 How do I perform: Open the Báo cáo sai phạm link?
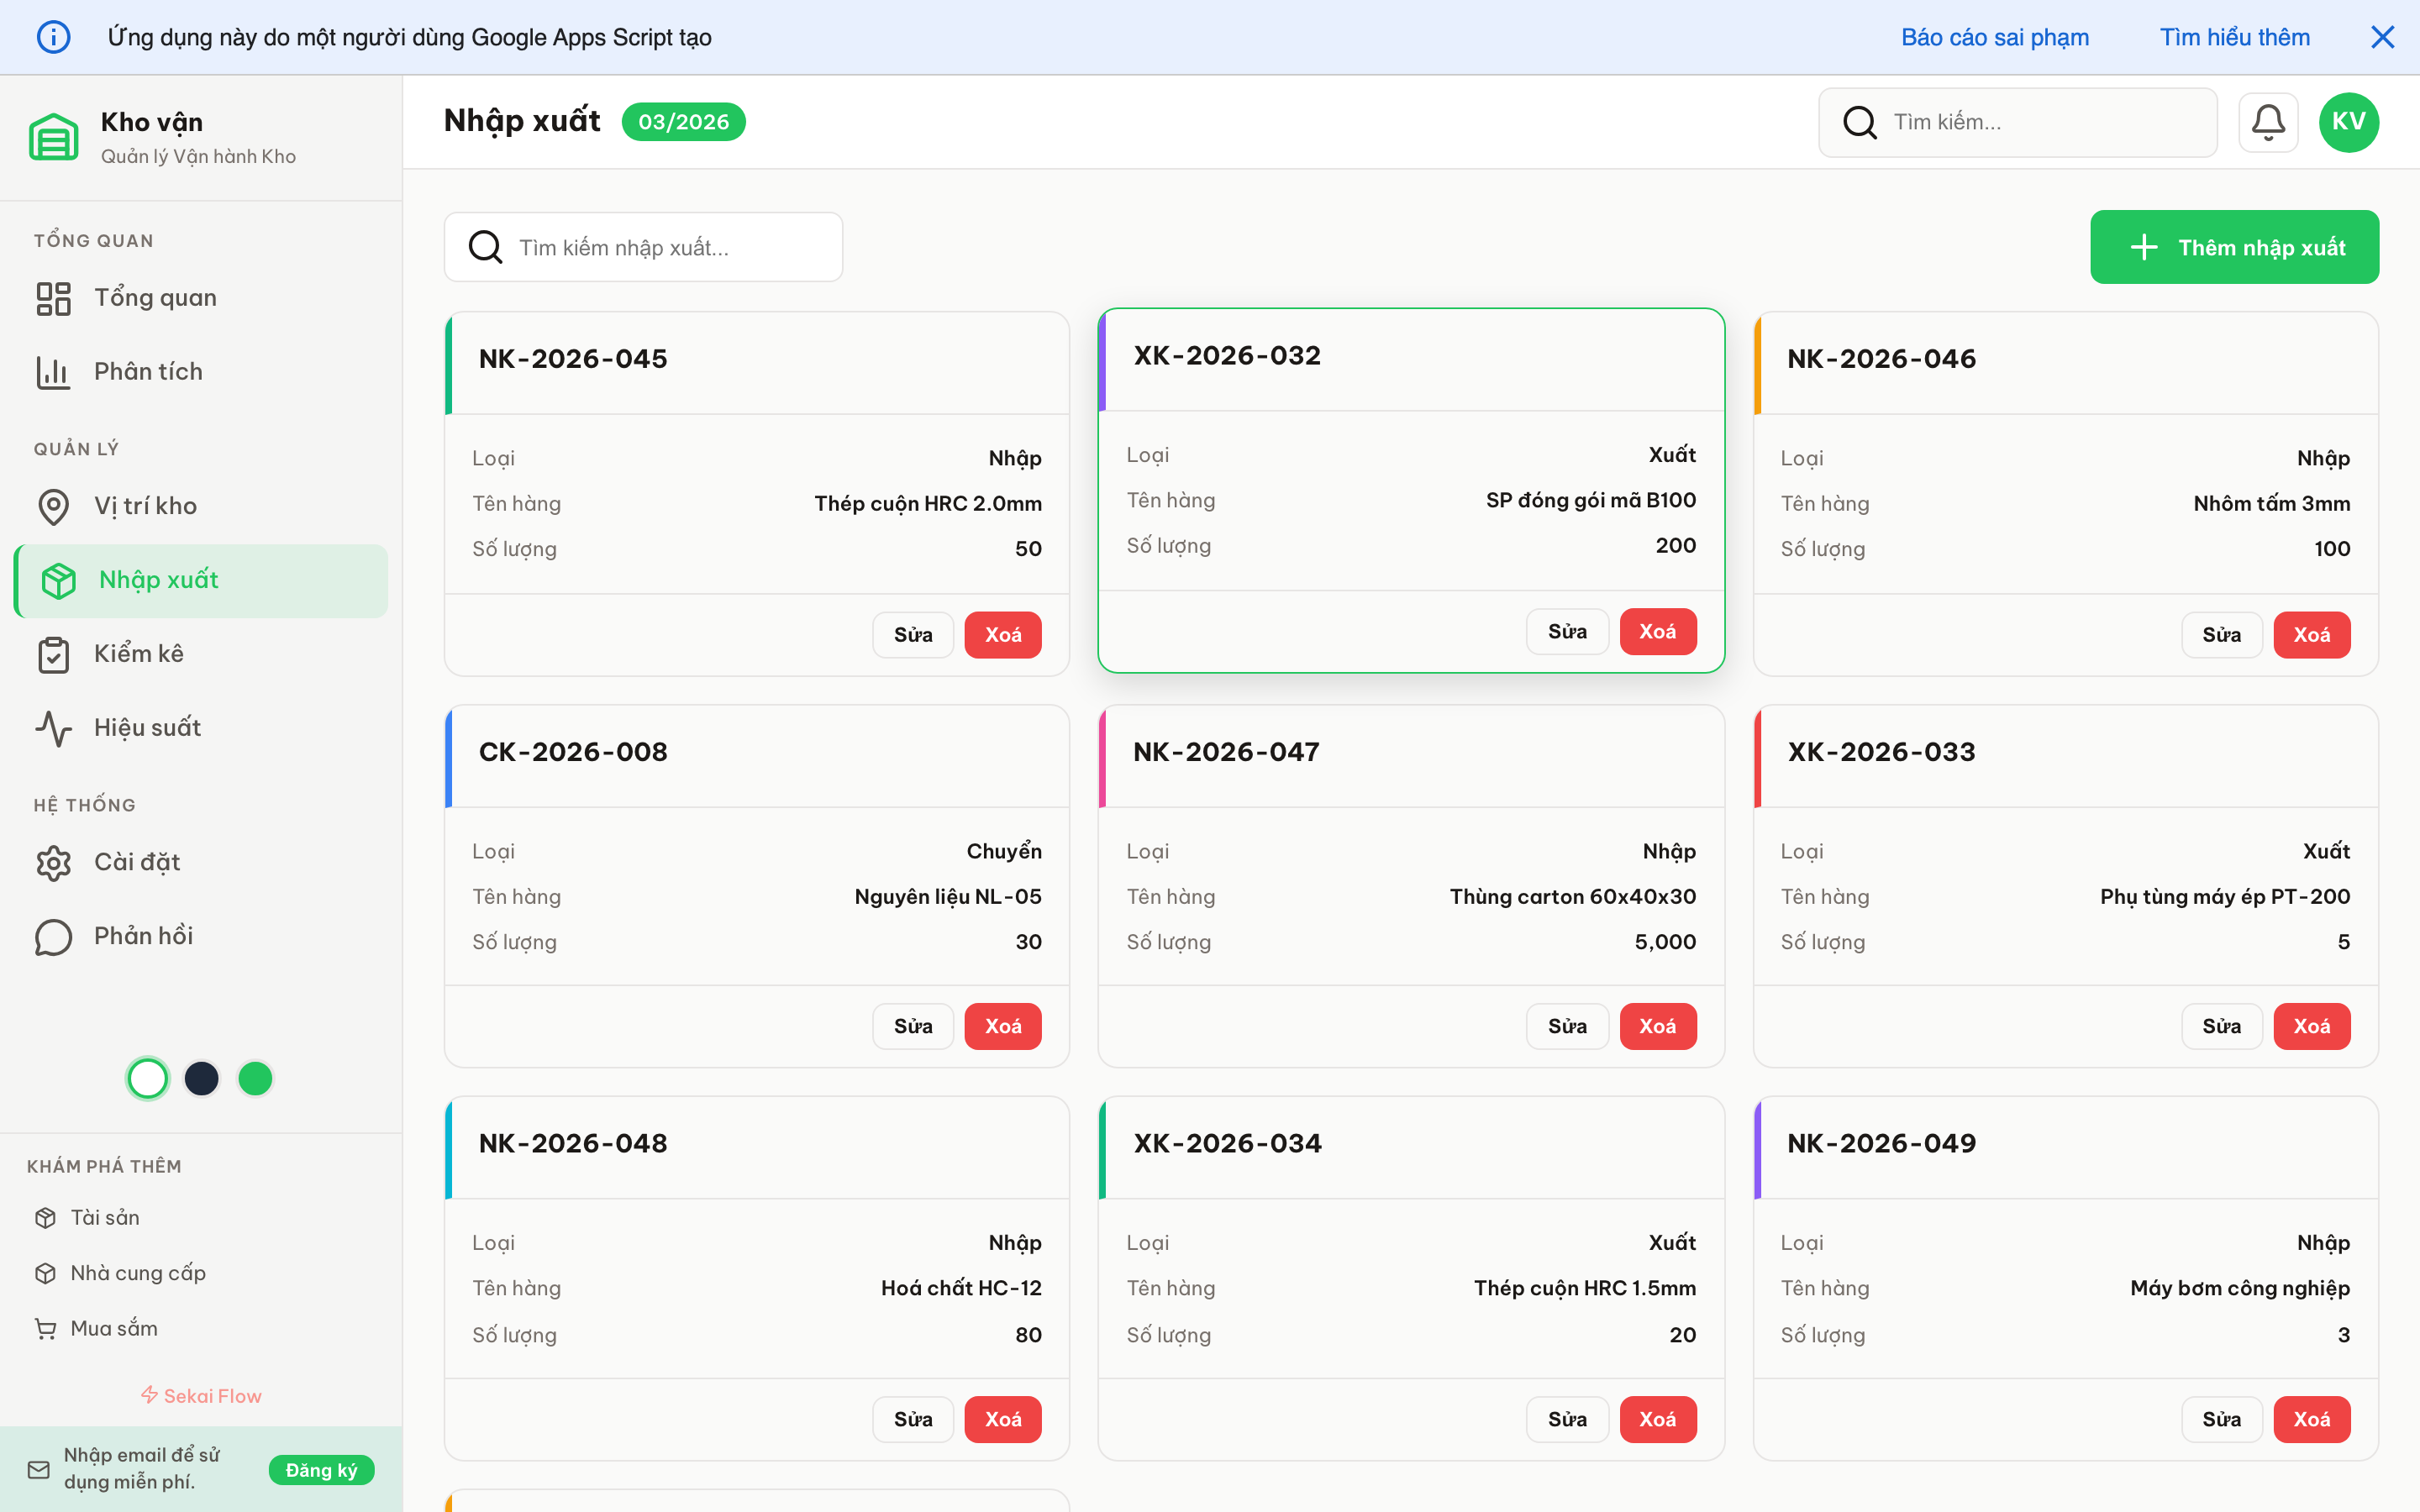1994,37
